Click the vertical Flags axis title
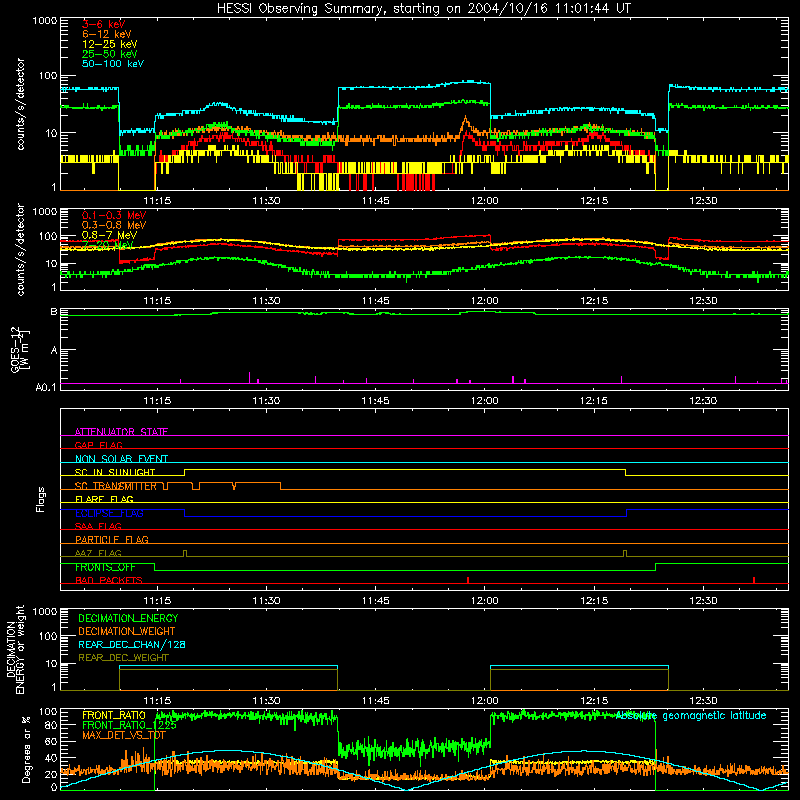Viewport: 800px width, 800px height. pos(41,499)
